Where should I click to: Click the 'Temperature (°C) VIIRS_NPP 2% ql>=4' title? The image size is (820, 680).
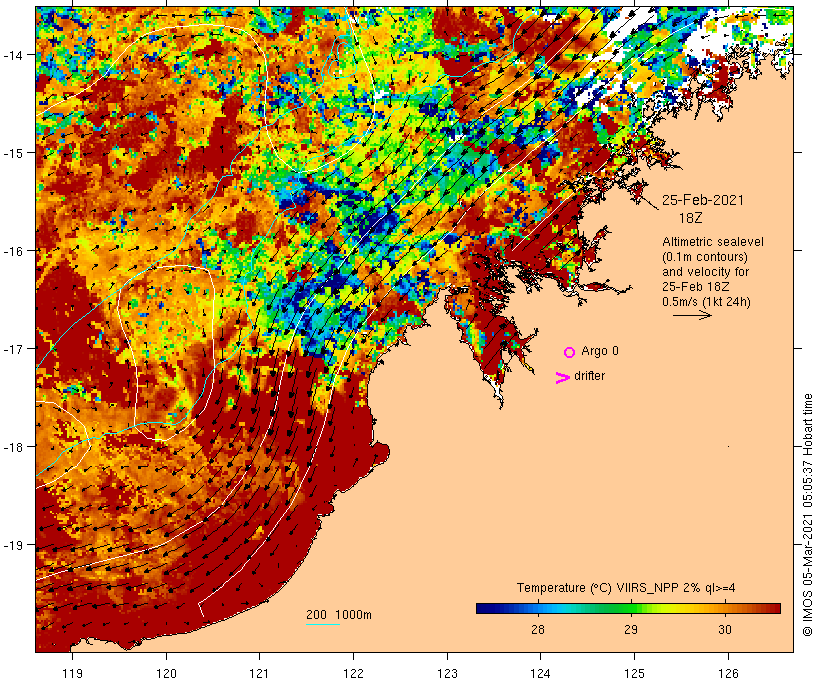tap(626, 588)
